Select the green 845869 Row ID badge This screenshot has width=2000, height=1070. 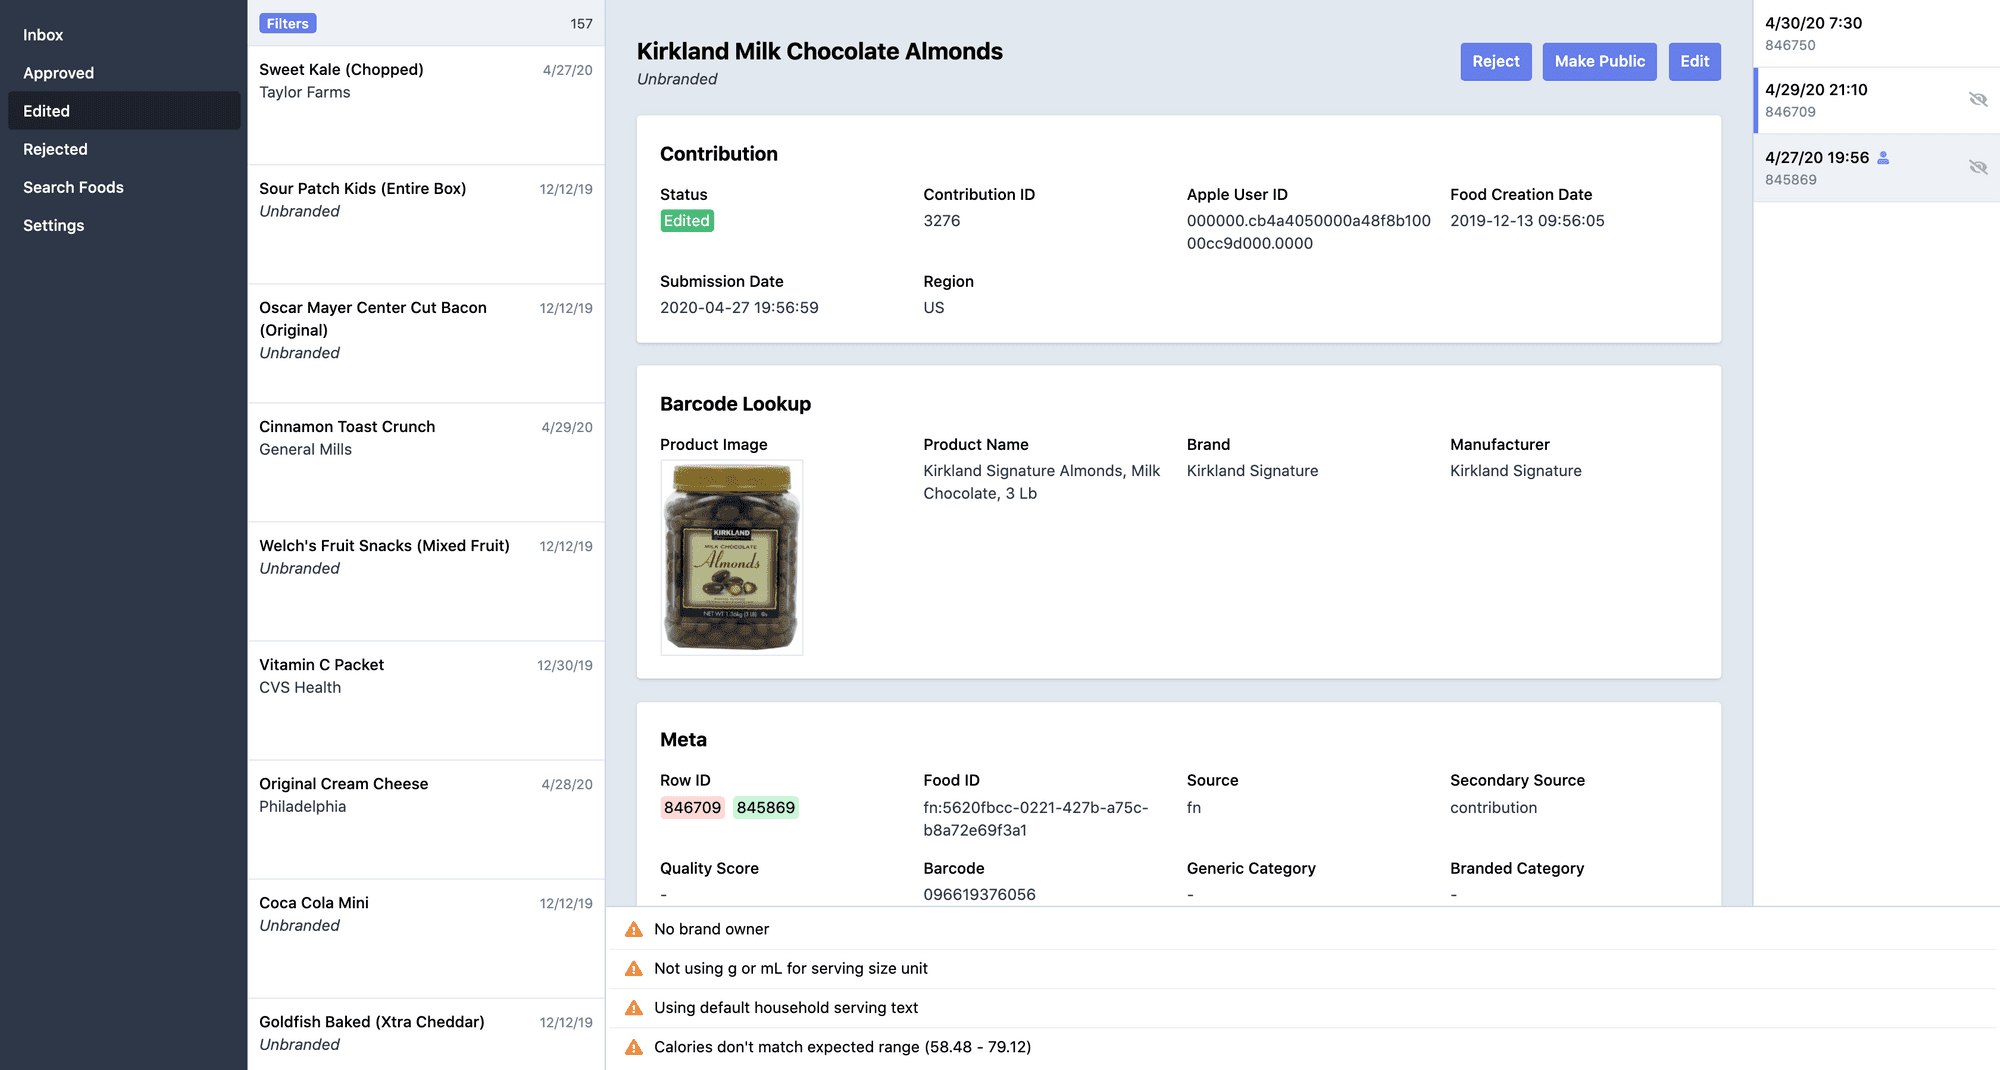[765, 807]
